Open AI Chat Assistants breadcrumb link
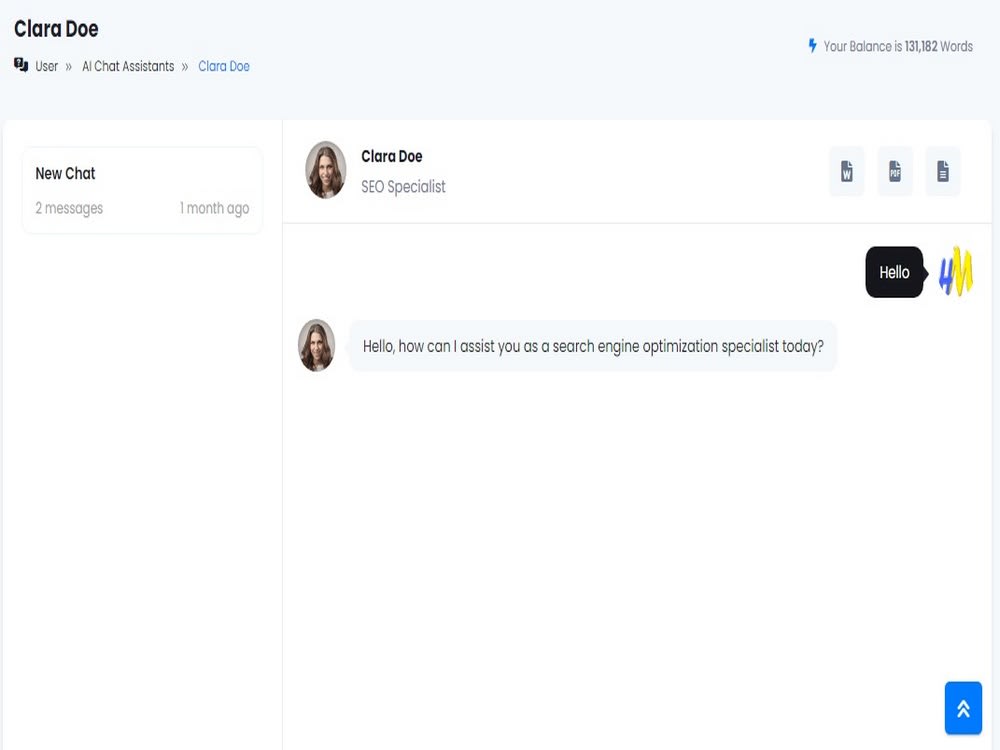This screenshot has height=750, width=1000. click(x=128, y=66)
